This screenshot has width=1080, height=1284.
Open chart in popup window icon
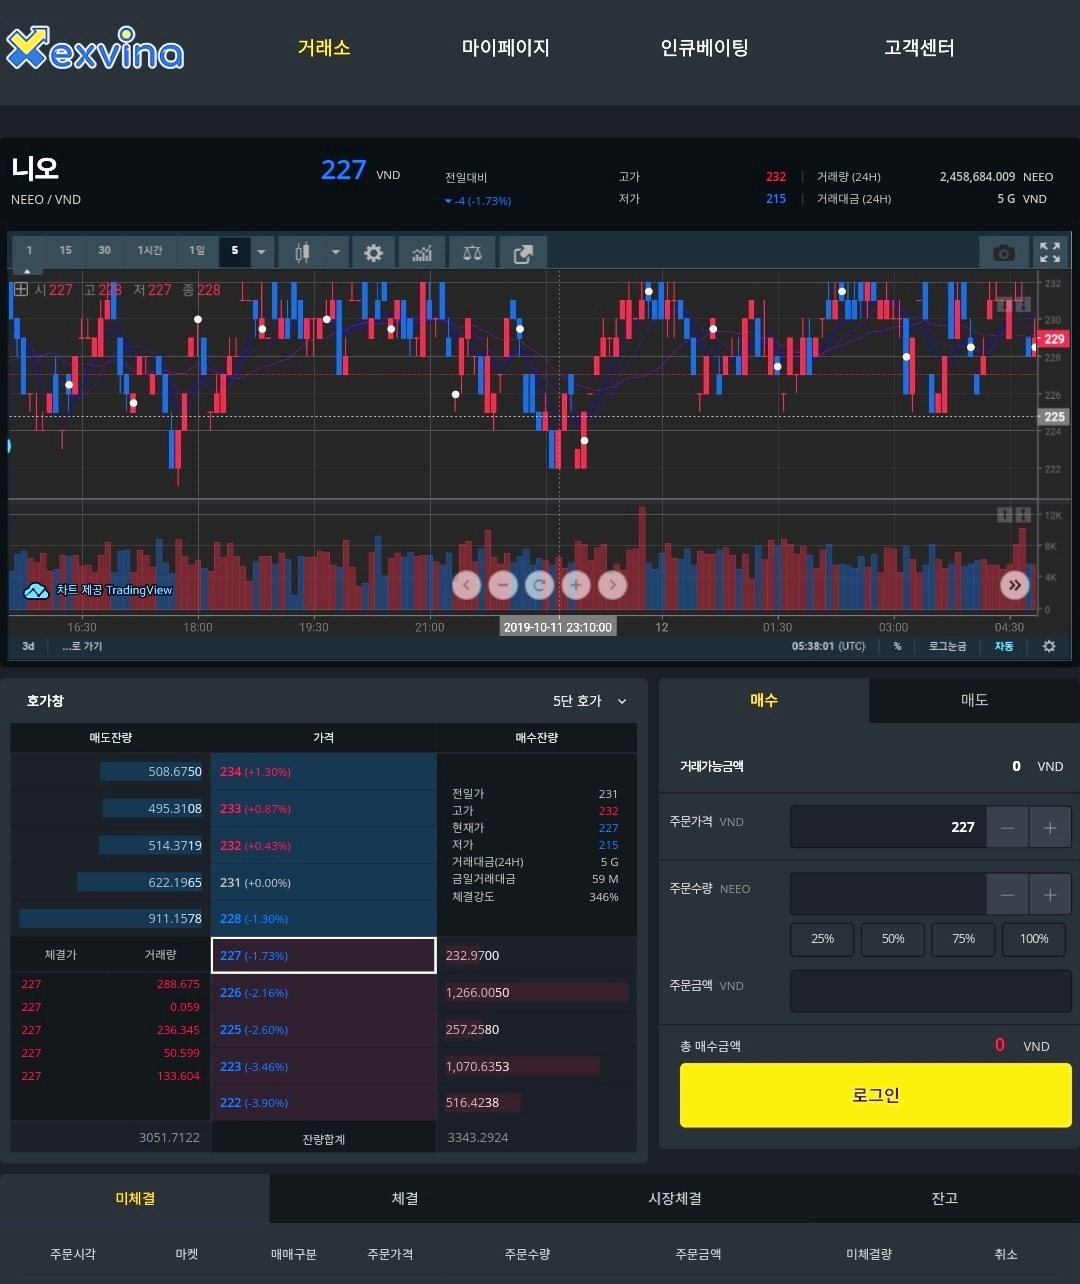[x=523, y=252]
